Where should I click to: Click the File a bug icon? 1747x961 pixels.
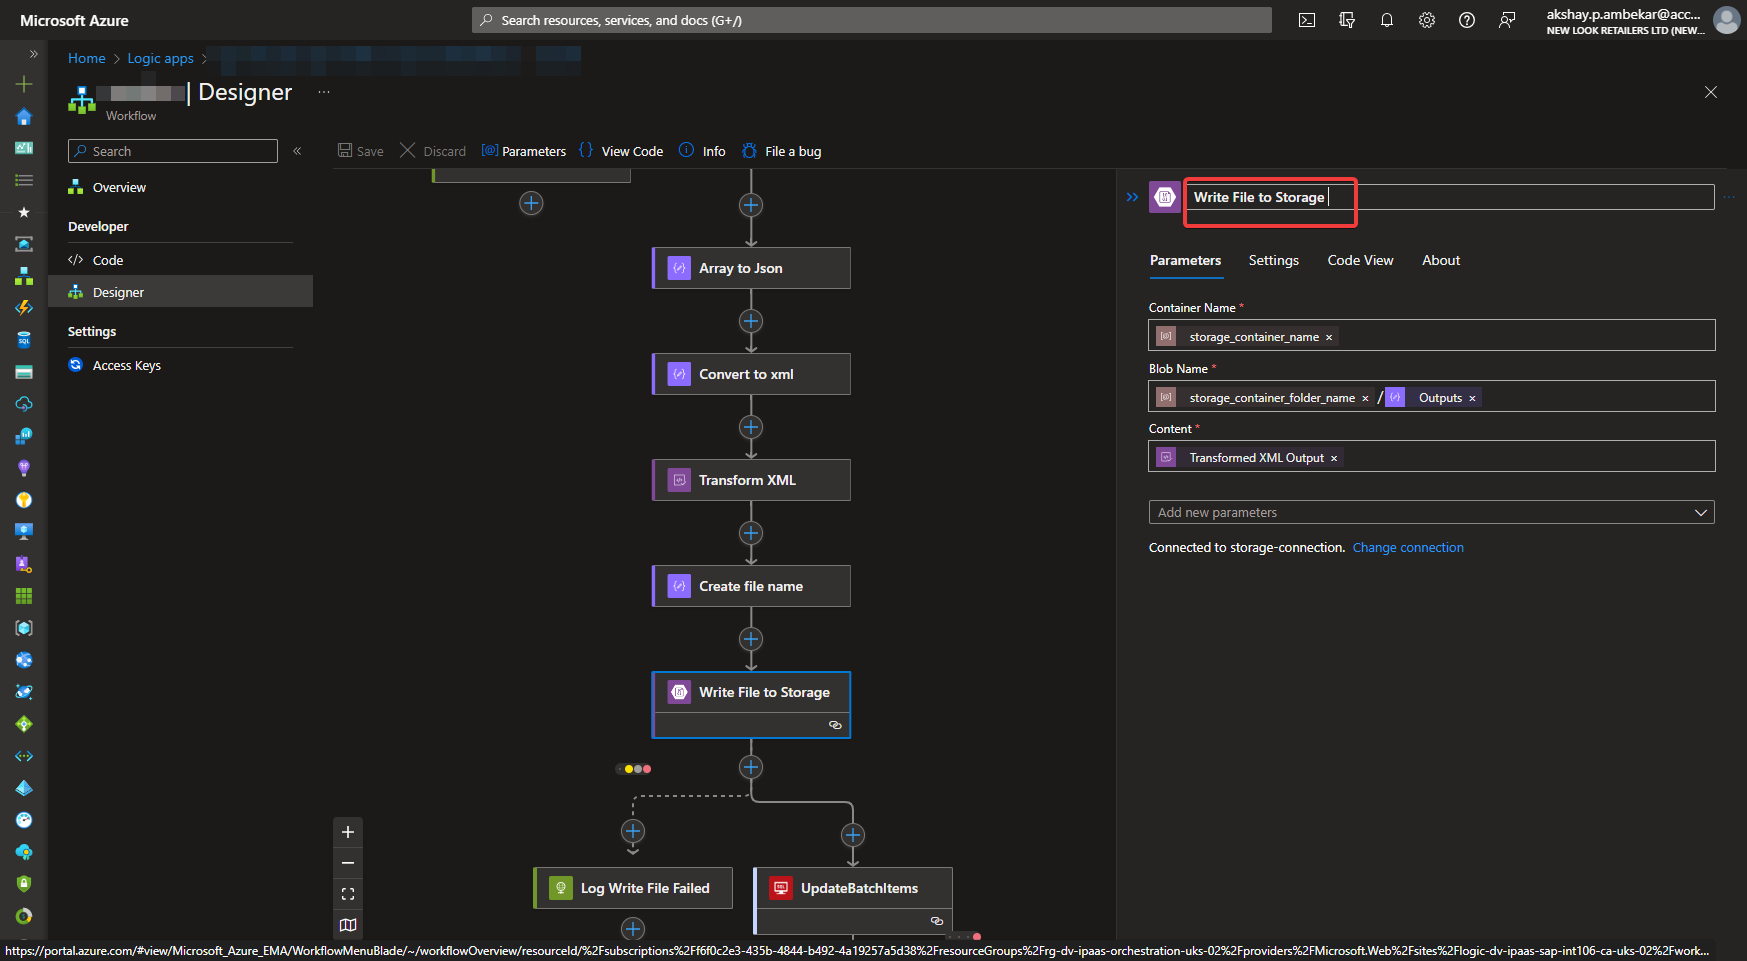click(x=749, y=150)
